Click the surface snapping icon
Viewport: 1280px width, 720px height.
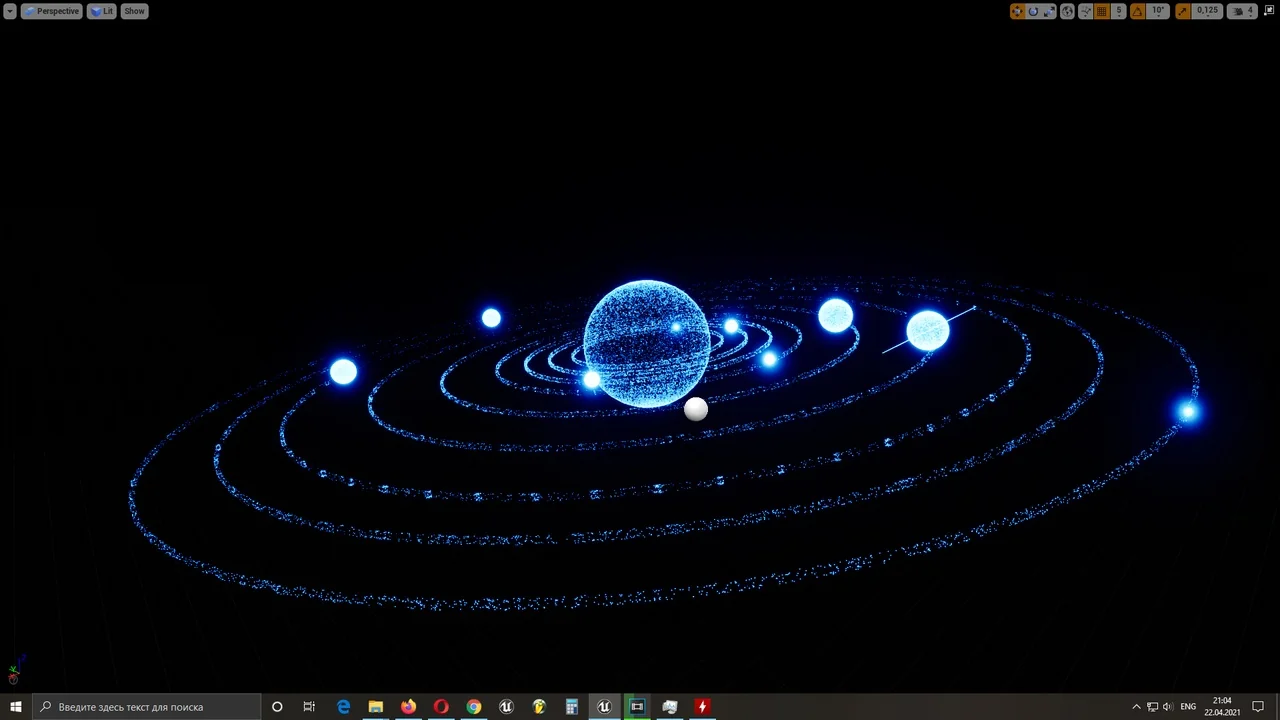tap(1086, 11)
